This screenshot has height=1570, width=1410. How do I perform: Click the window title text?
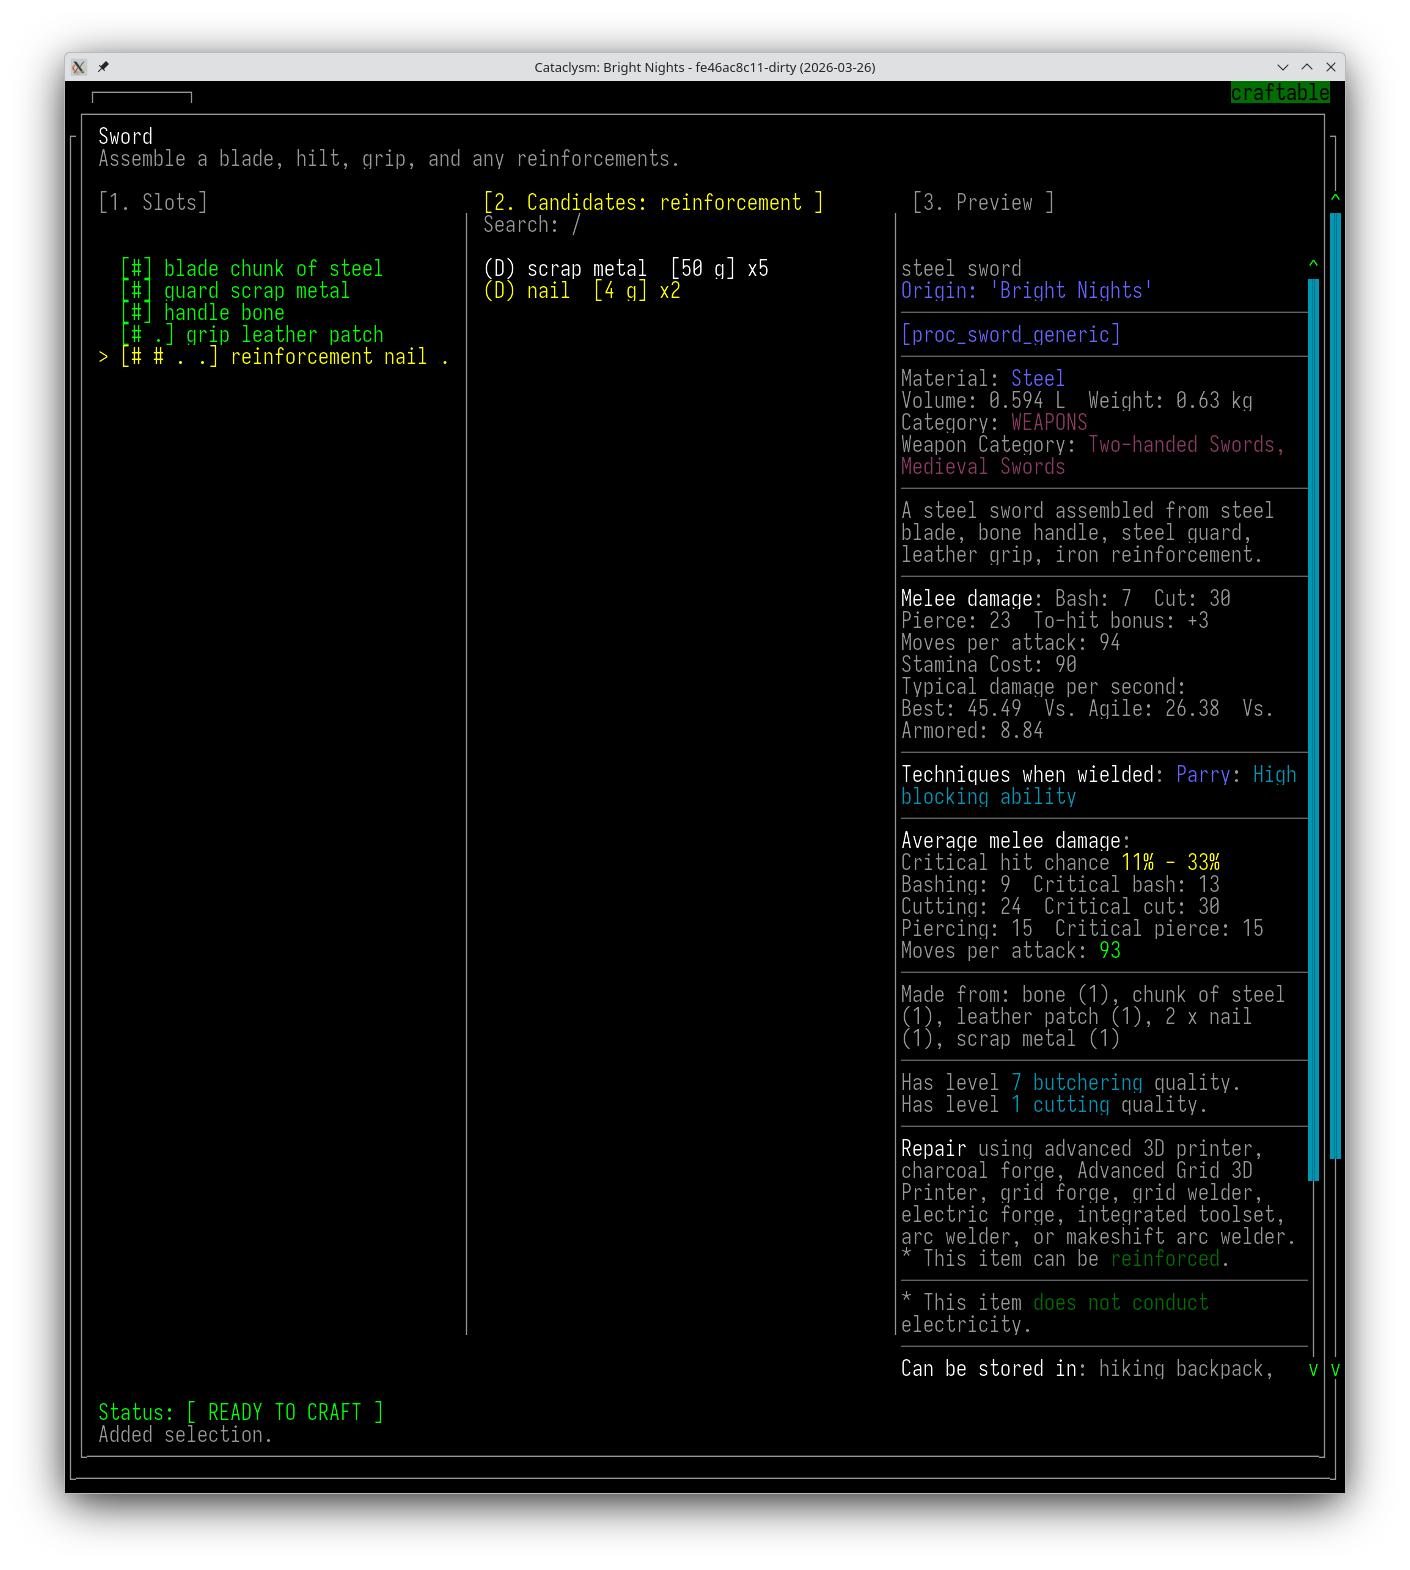point(705,67)
